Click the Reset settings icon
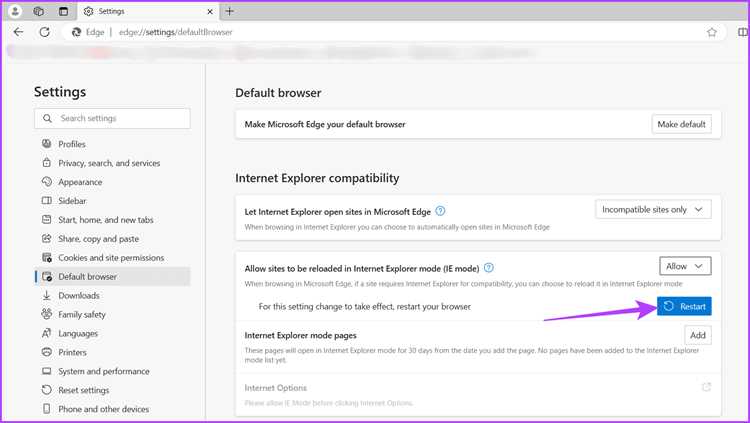 pyautogui.click(x=46, y=390)
